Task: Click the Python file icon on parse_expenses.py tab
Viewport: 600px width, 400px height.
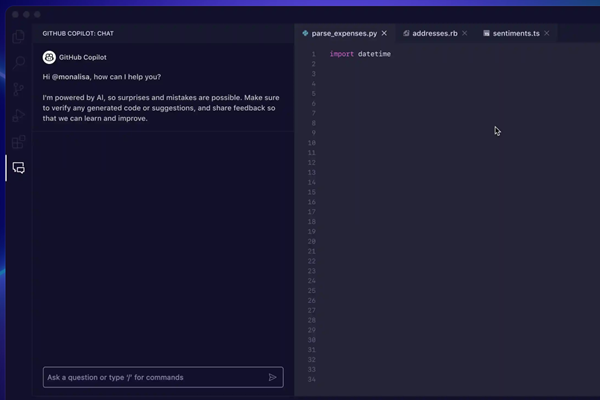Action: click(305, 33)
